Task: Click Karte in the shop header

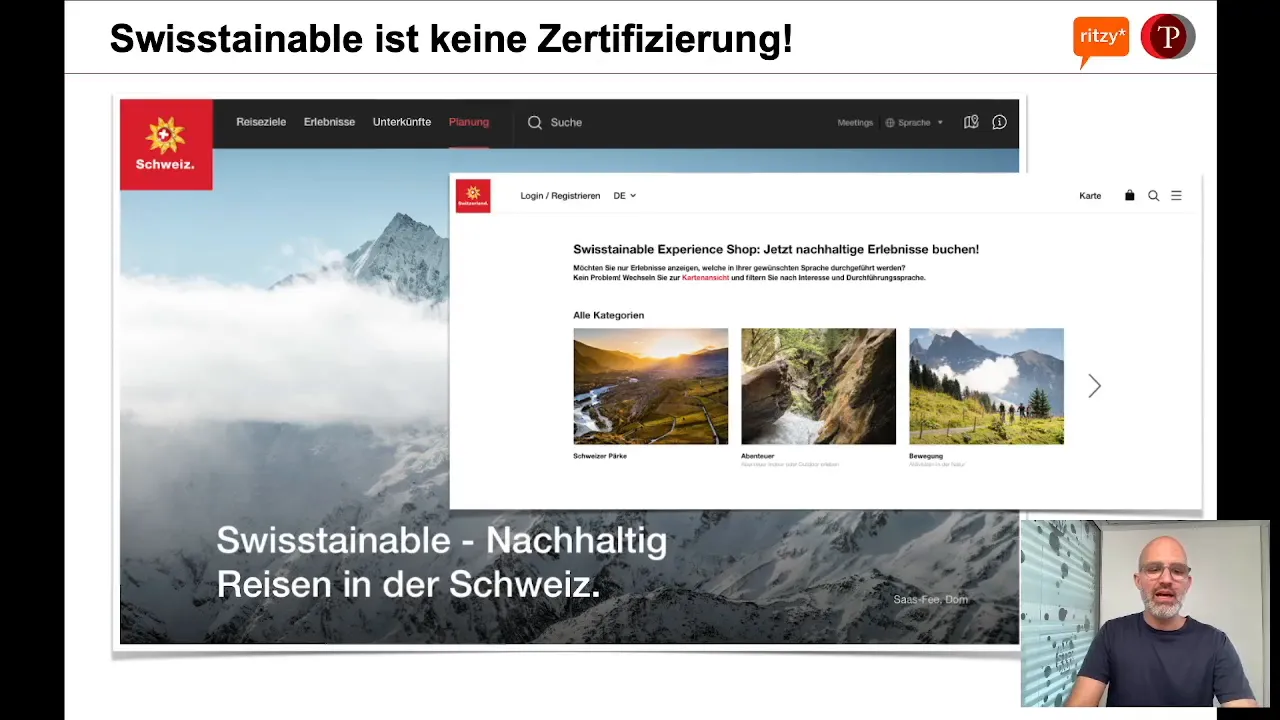Action: [x=1090, y=195]
